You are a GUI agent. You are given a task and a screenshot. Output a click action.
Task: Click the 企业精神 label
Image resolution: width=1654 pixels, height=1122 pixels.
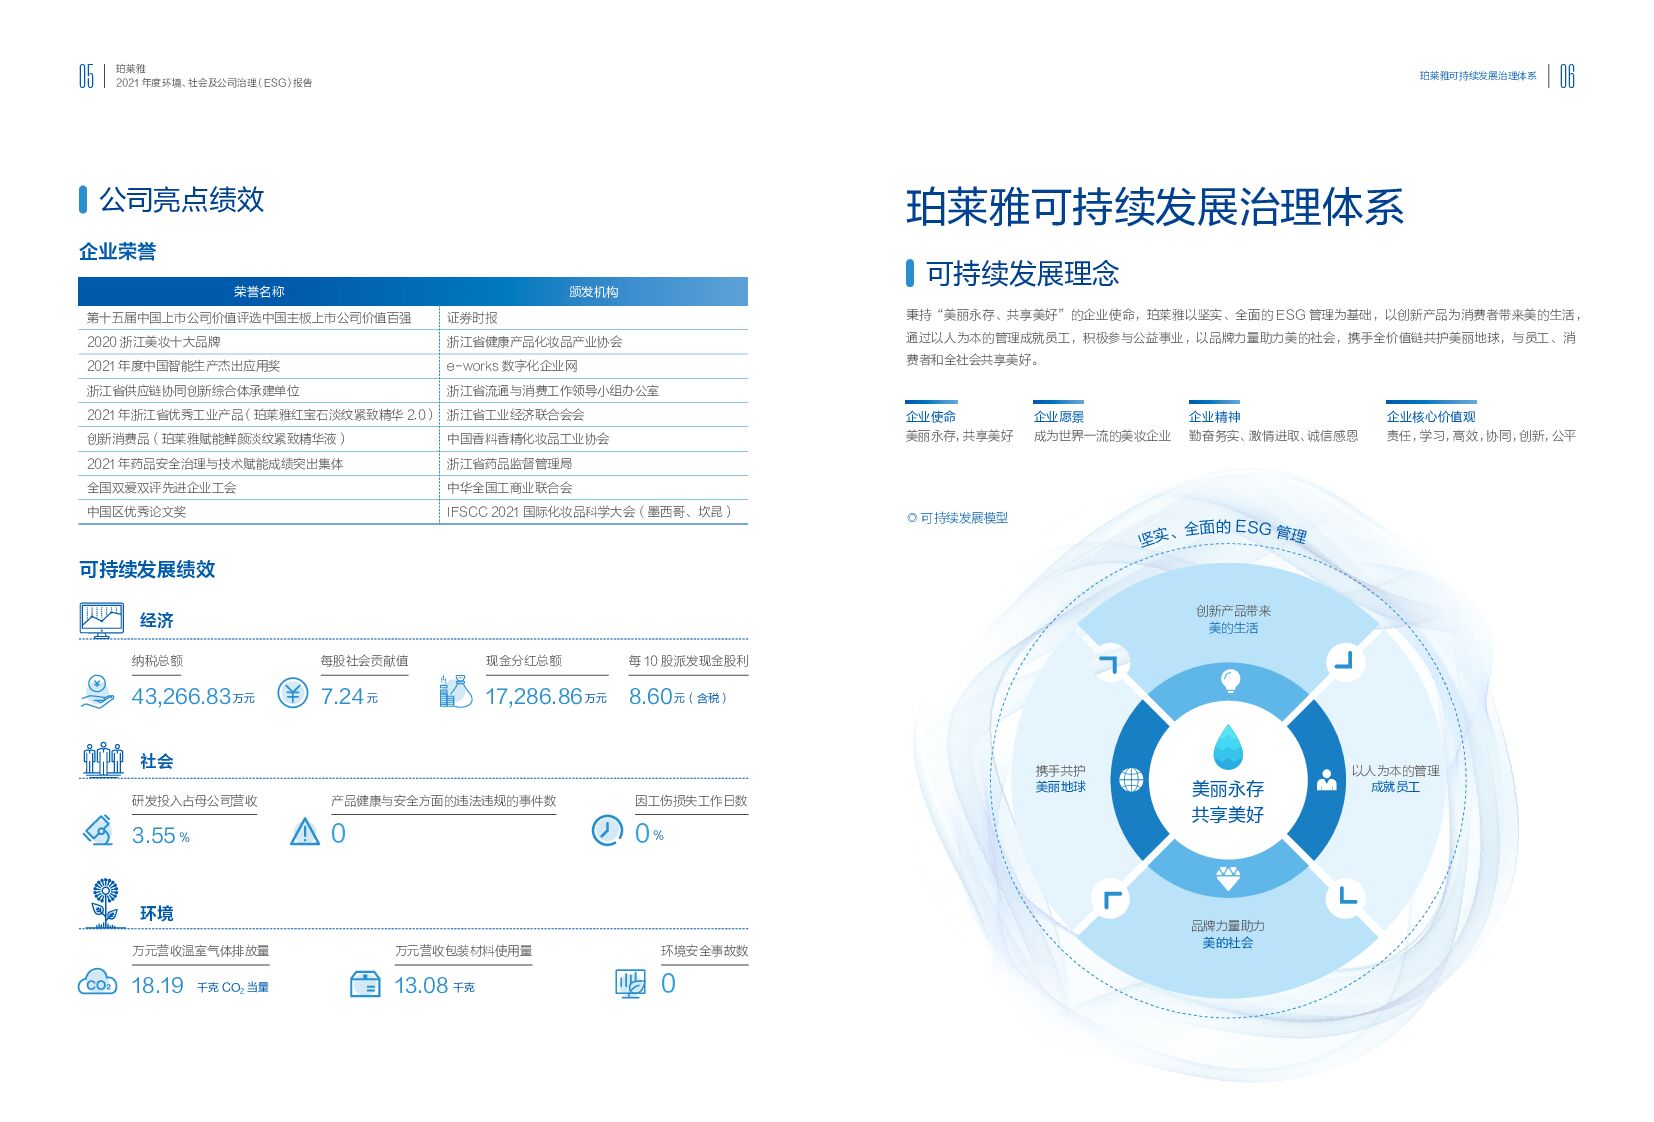[1214, 417]
